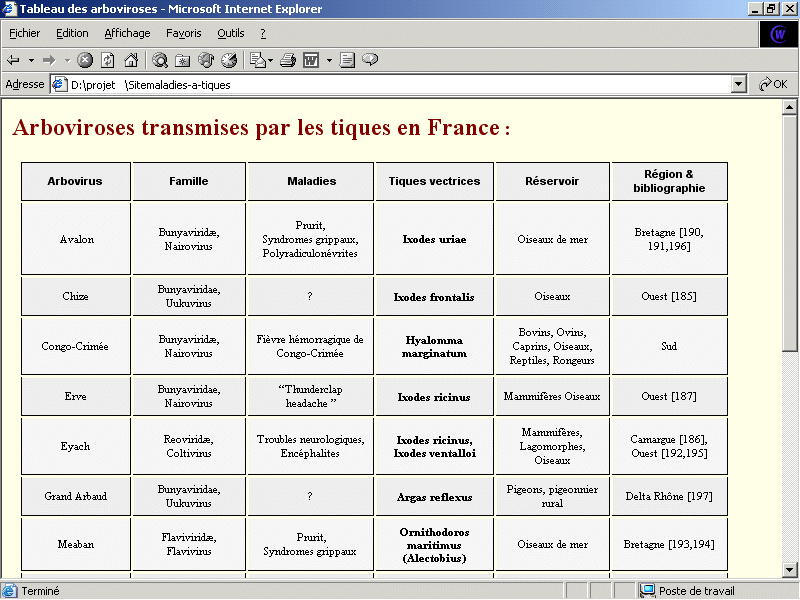Image resolution: width=800 pixels, height=600 pixels.
Task: Click the scrollbar up arrow
Action: [789, 107]
